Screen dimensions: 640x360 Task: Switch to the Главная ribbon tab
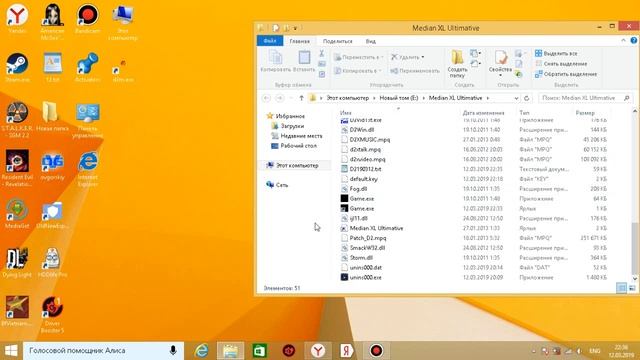pos(300,41)
